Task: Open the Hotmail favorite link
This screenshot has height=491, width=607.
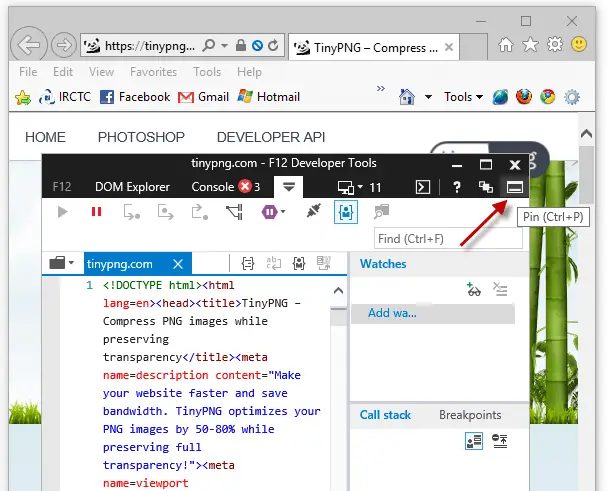Action: 269,97
